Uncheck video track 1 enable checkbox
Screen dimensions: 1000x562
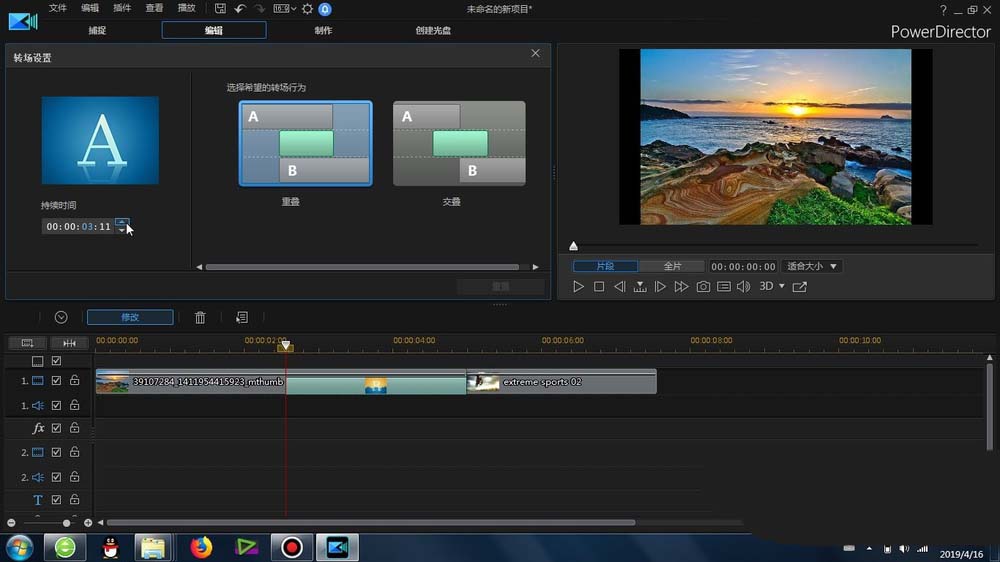pyautogui.click(x=57, y=381)
